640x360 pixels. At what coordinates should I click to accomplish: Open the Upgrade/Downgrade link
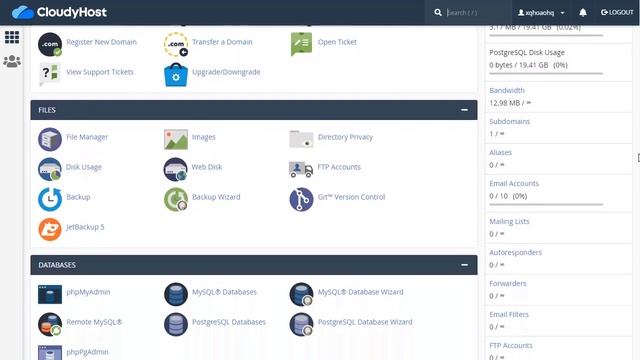point(226,72)
